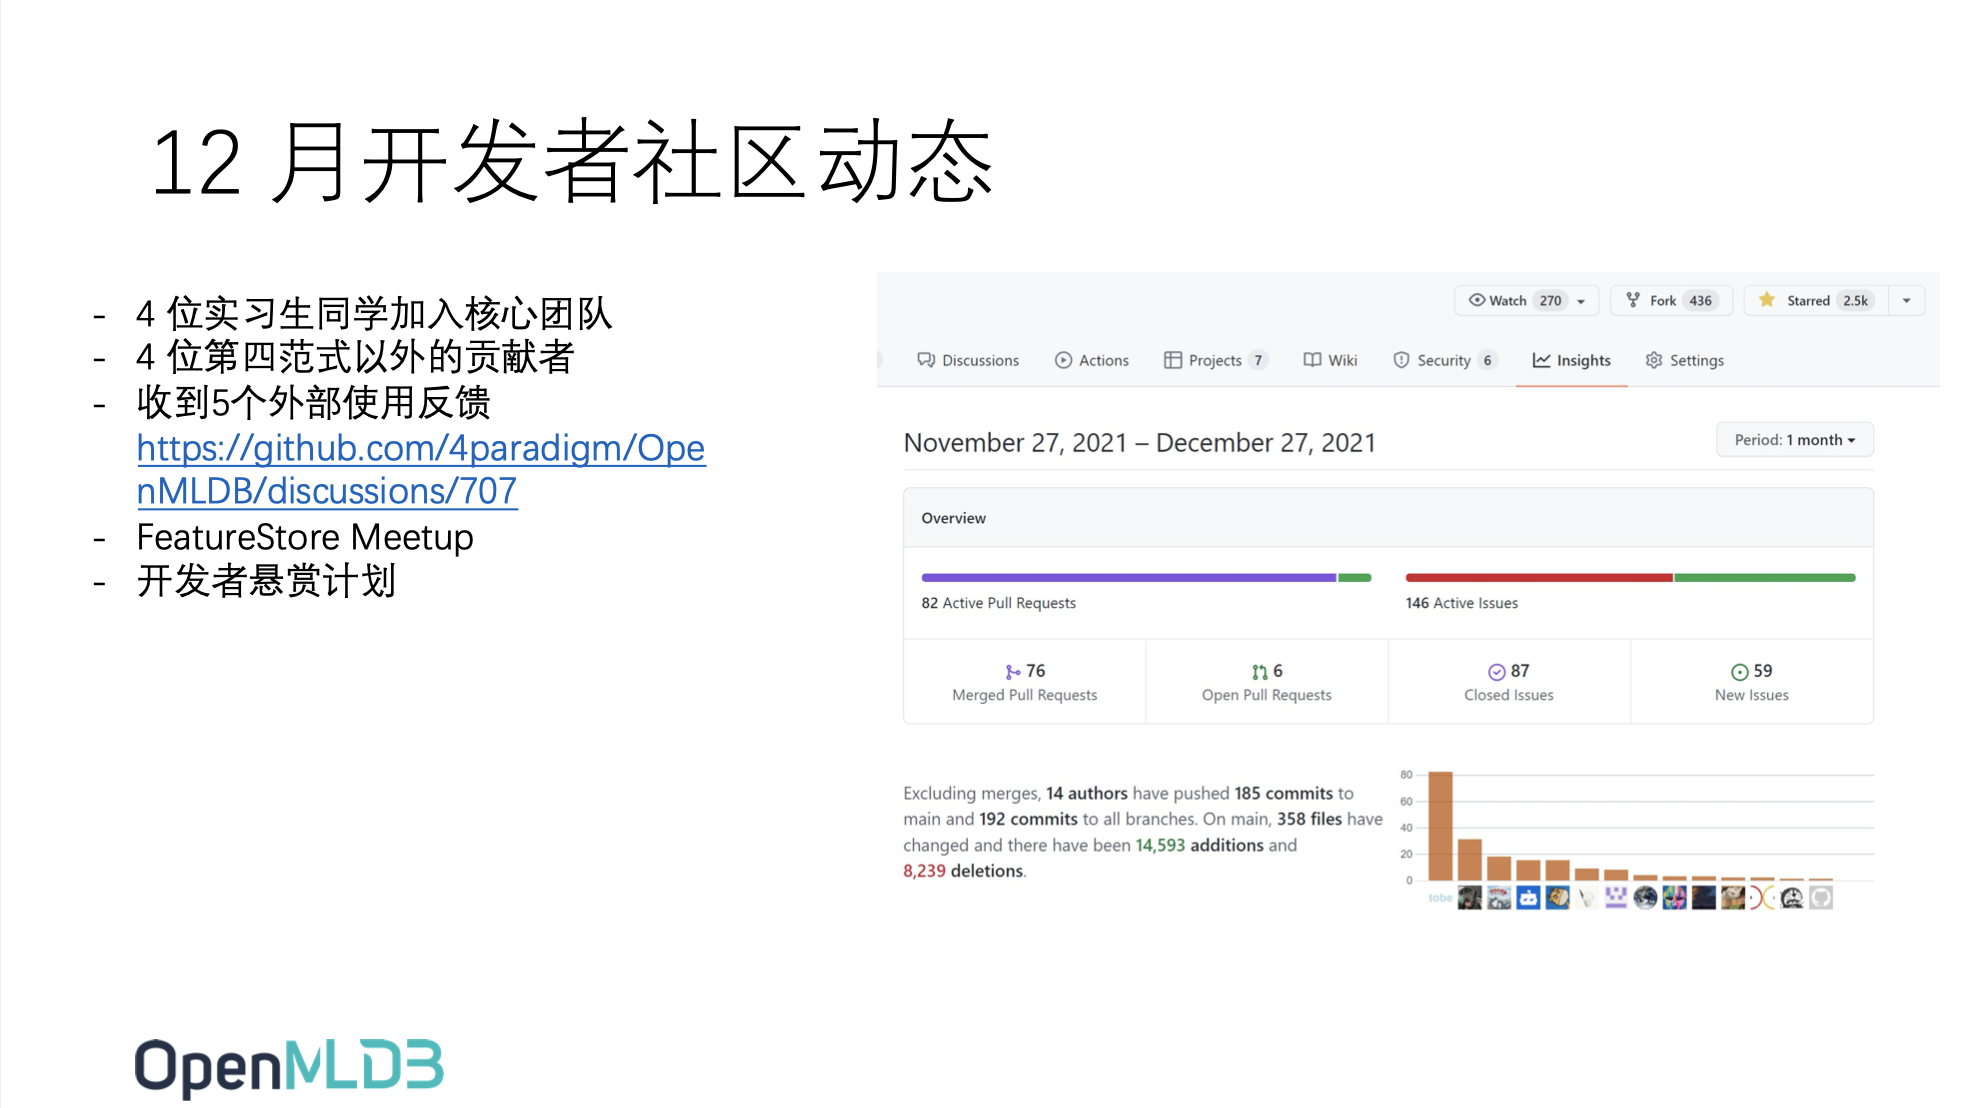Click the purple pull requests progress bar
The height and width of the screenshot is (1108, 1980).
[x=1128, y=578]
